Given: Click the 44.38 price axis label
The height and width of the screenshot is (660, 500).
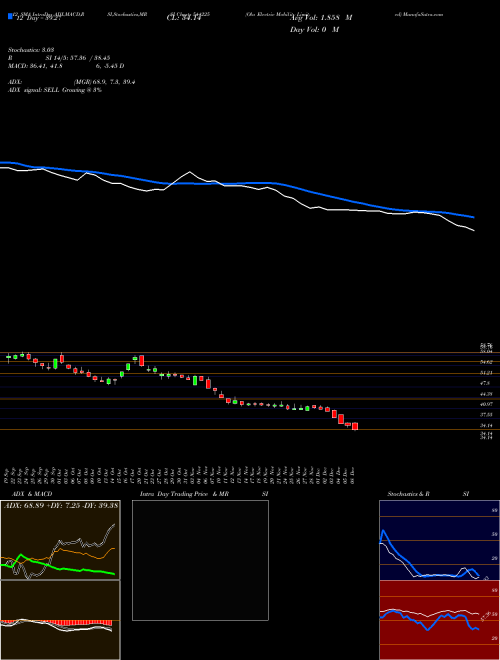Looking at the screenshot, I should click(486, 394).
